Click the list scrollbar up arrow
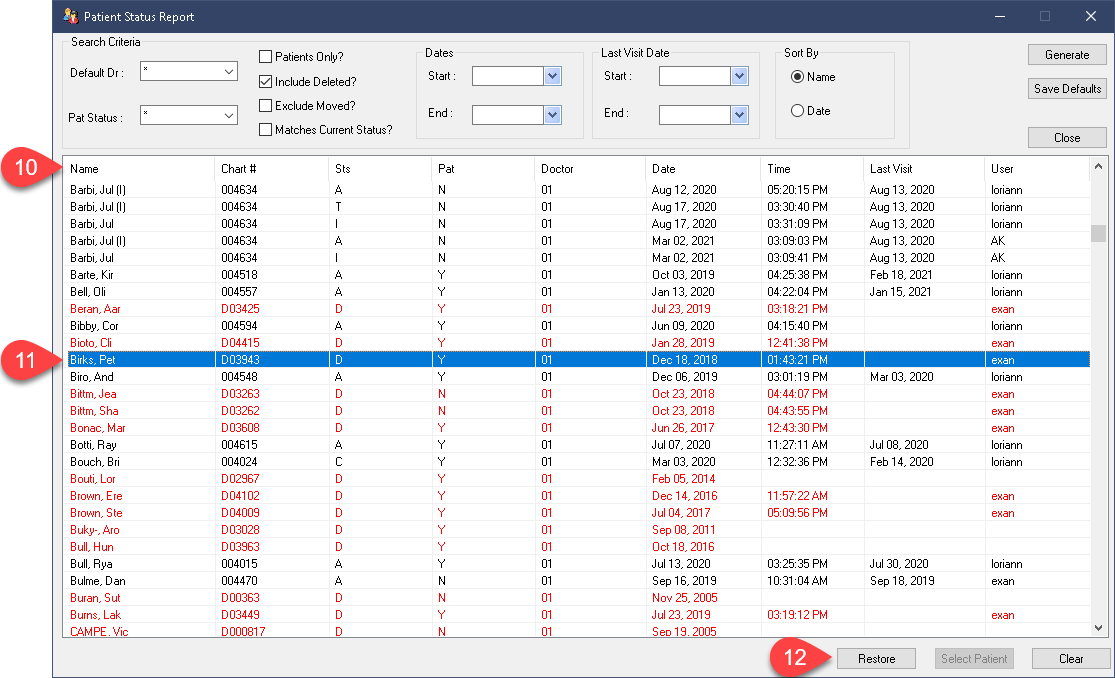This screenshot has width=1115, height=678. pos(1099,166)
